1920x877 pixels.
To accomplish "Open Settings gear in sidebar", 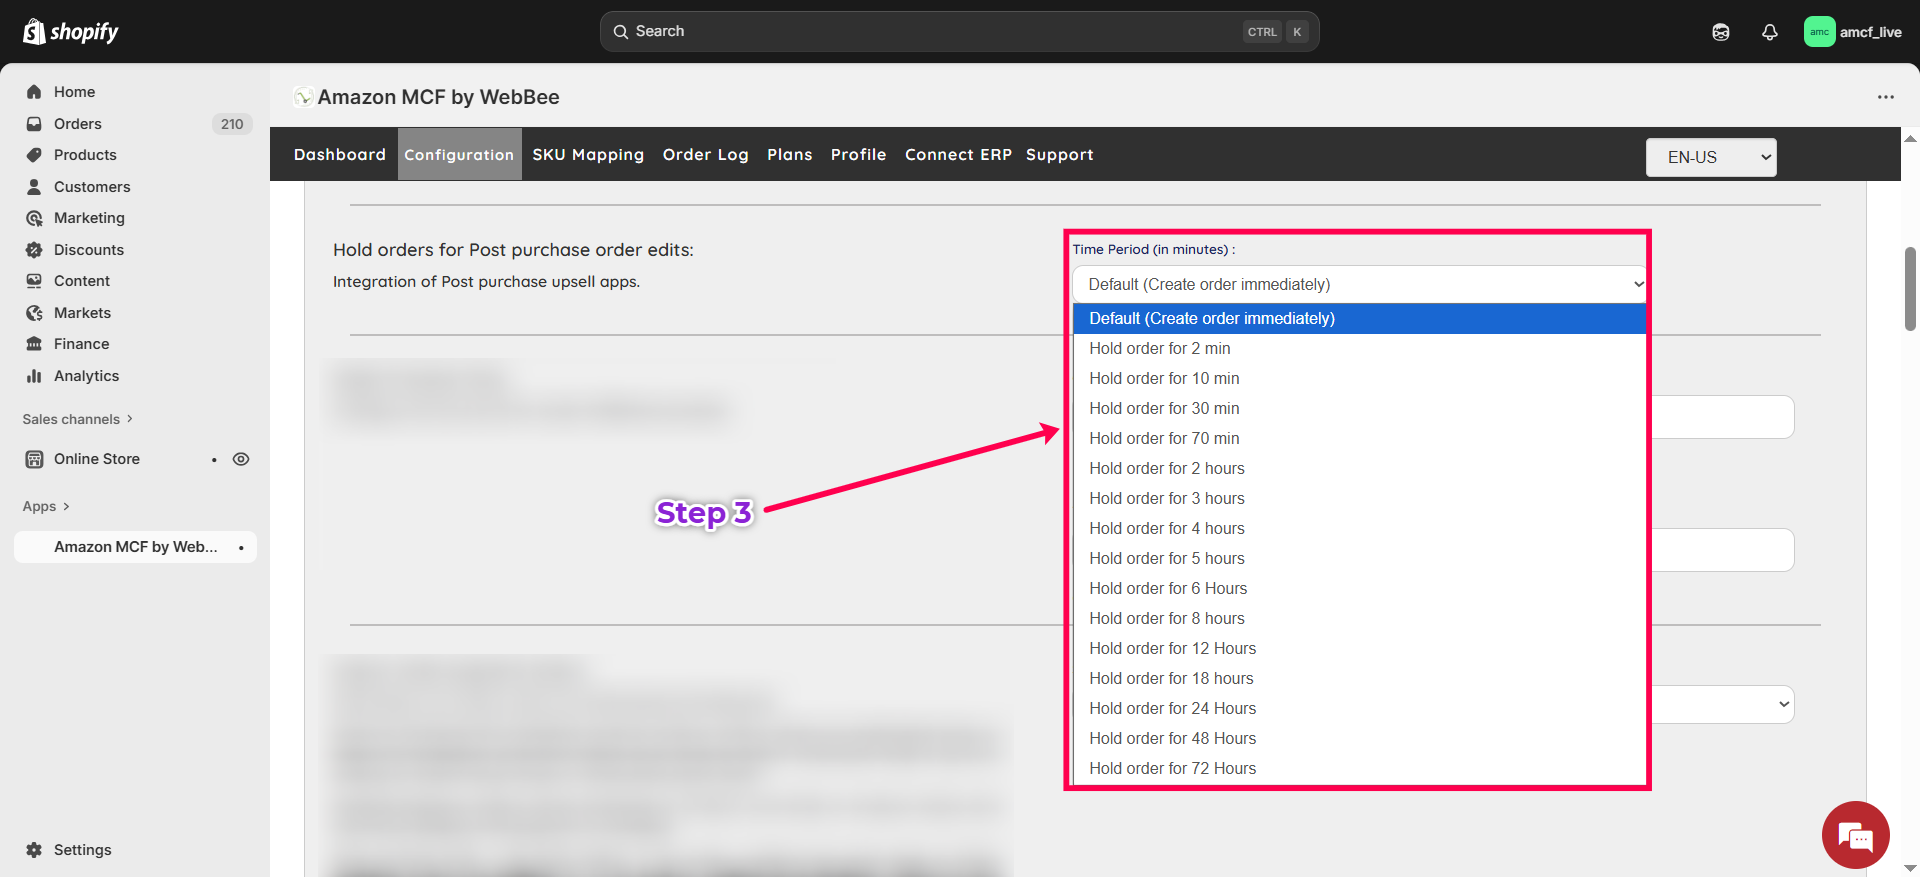I will point(34,850).
